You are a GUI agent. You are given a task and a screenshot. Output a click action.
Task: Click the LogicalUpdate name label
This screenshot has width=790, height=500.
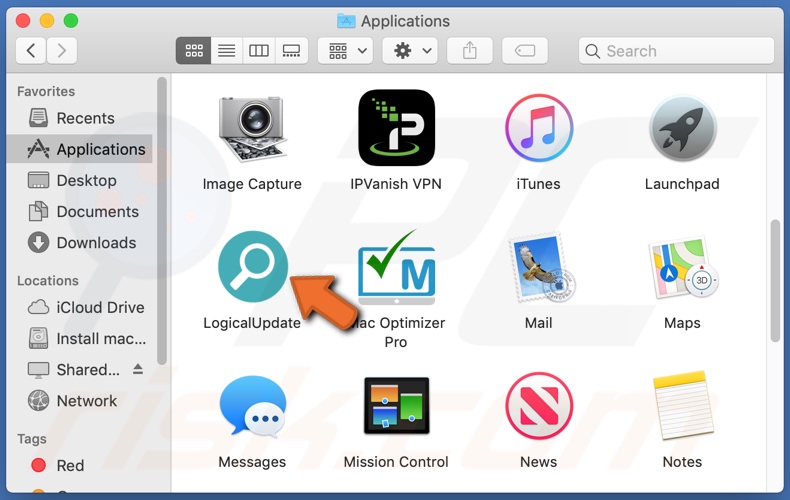(252, 323)
